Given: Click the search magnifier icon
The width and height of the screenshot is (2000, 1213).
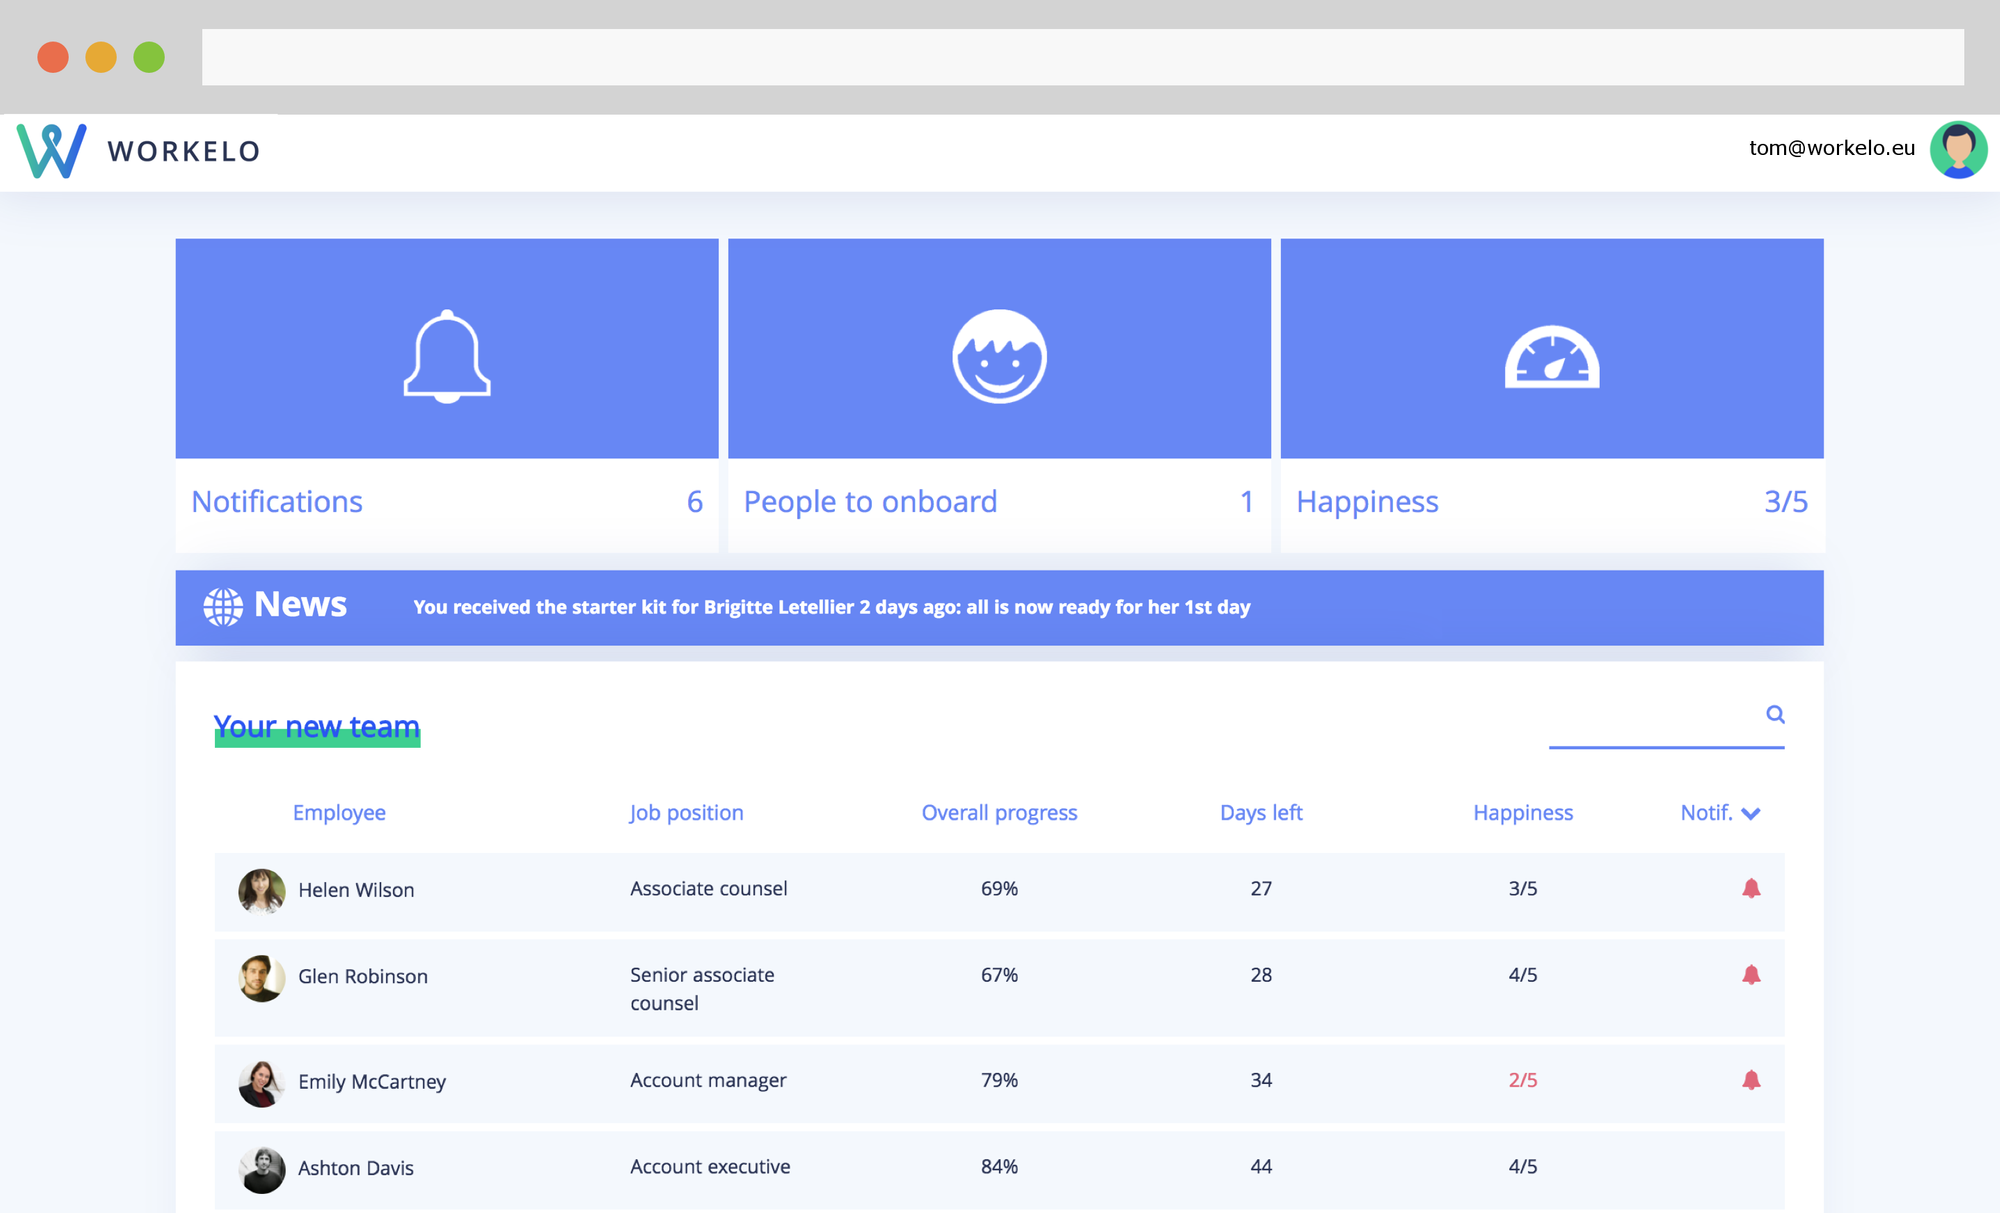Looking at the screenshot, I should tap(1775, 714).
